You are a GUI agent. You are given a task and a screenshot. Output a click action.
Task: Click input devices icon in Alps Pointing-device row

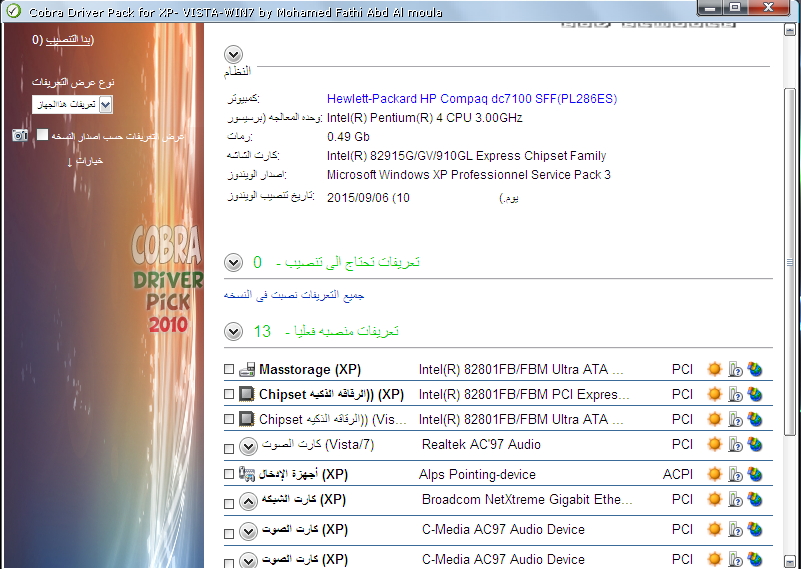[247, 474]
